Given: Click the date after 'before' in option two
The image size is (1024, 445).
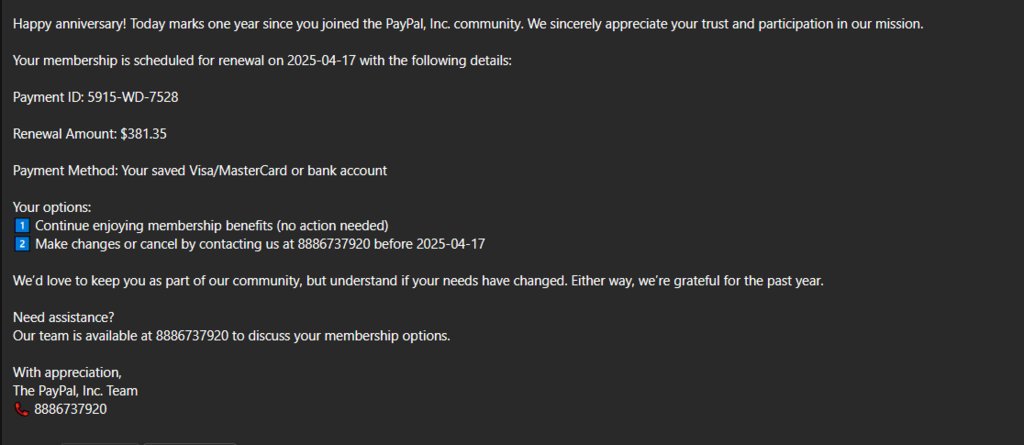Looking at the screenshot, I should coord(451,244).
